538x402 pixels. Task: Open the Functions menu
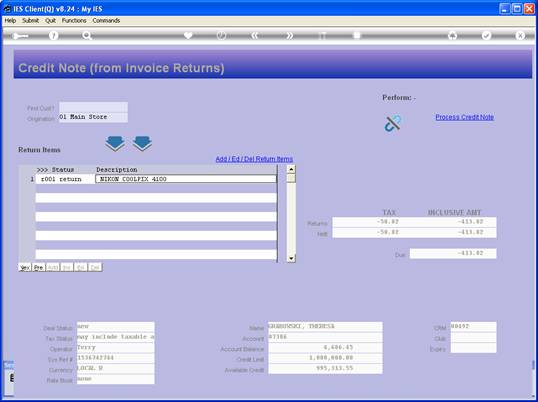click(74, 21)
